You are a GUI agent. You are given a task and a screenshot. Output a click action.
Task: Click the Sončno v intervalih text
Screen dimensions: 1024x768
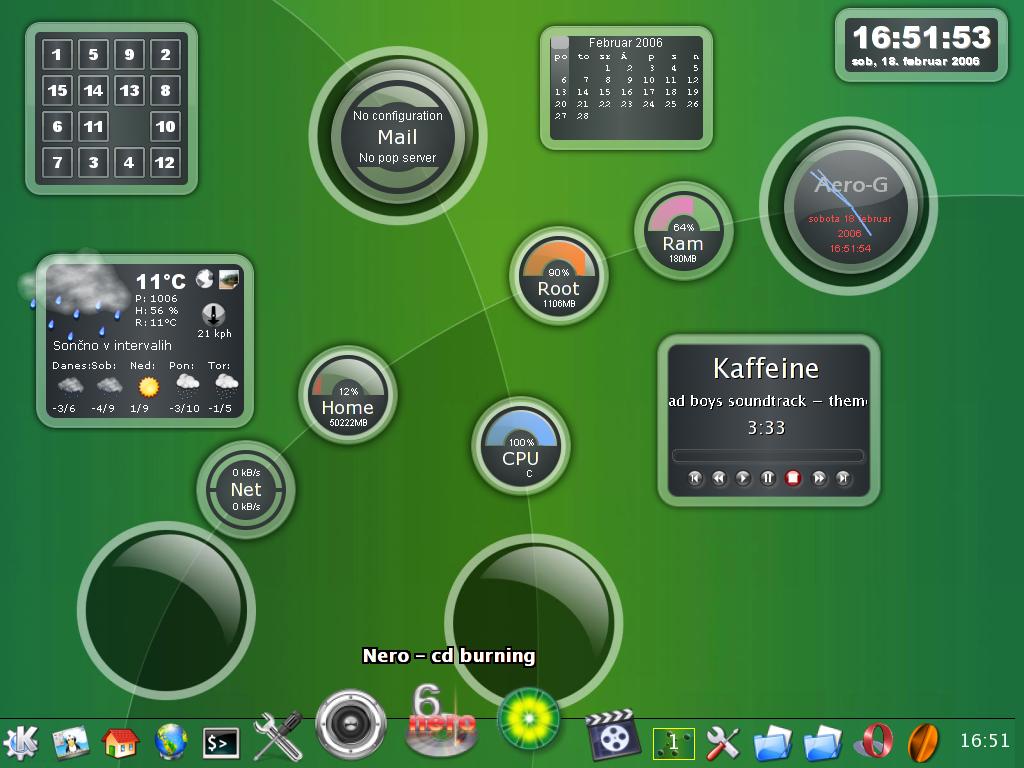[x=112, y=345]
